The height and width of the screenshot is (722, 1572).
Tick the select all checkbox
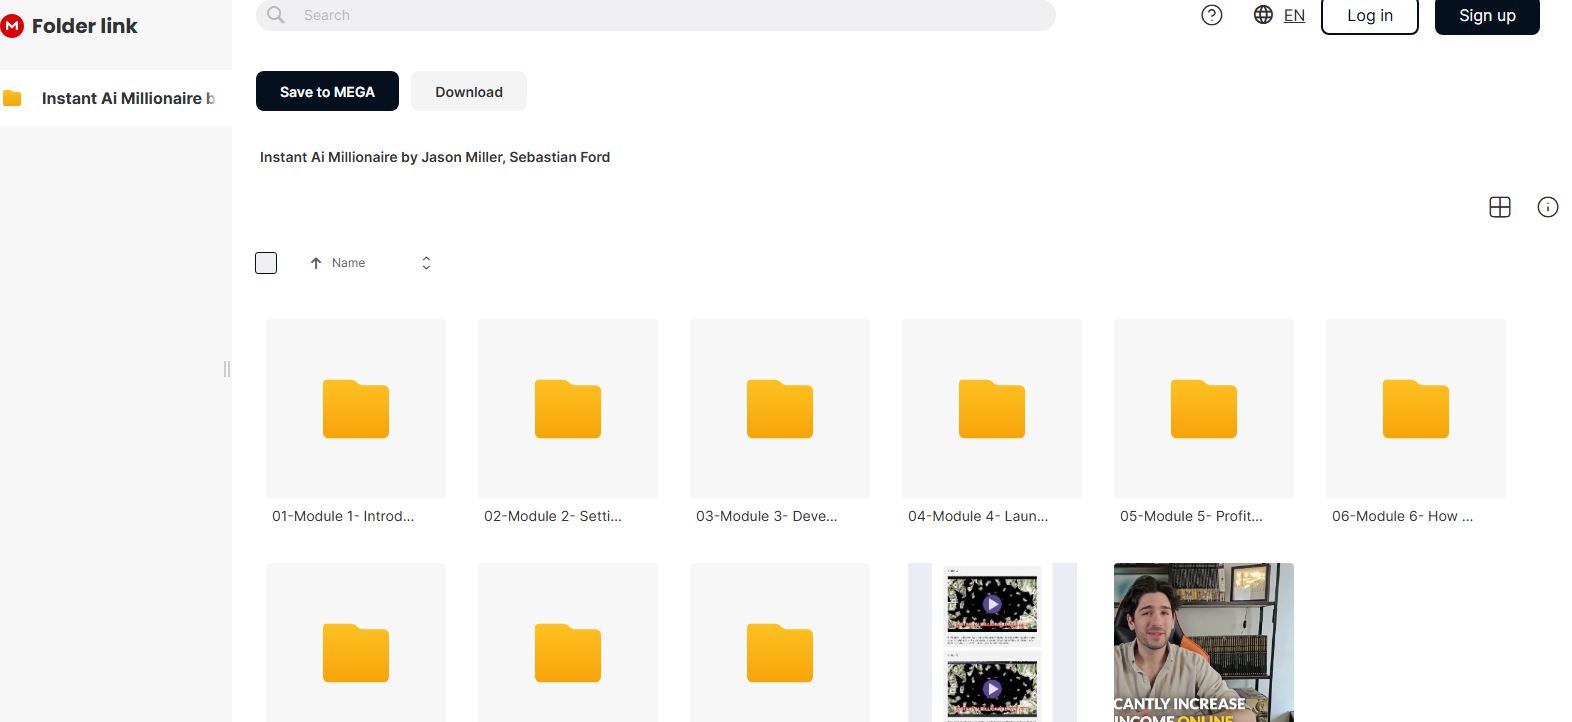click(x=266, y=263)
